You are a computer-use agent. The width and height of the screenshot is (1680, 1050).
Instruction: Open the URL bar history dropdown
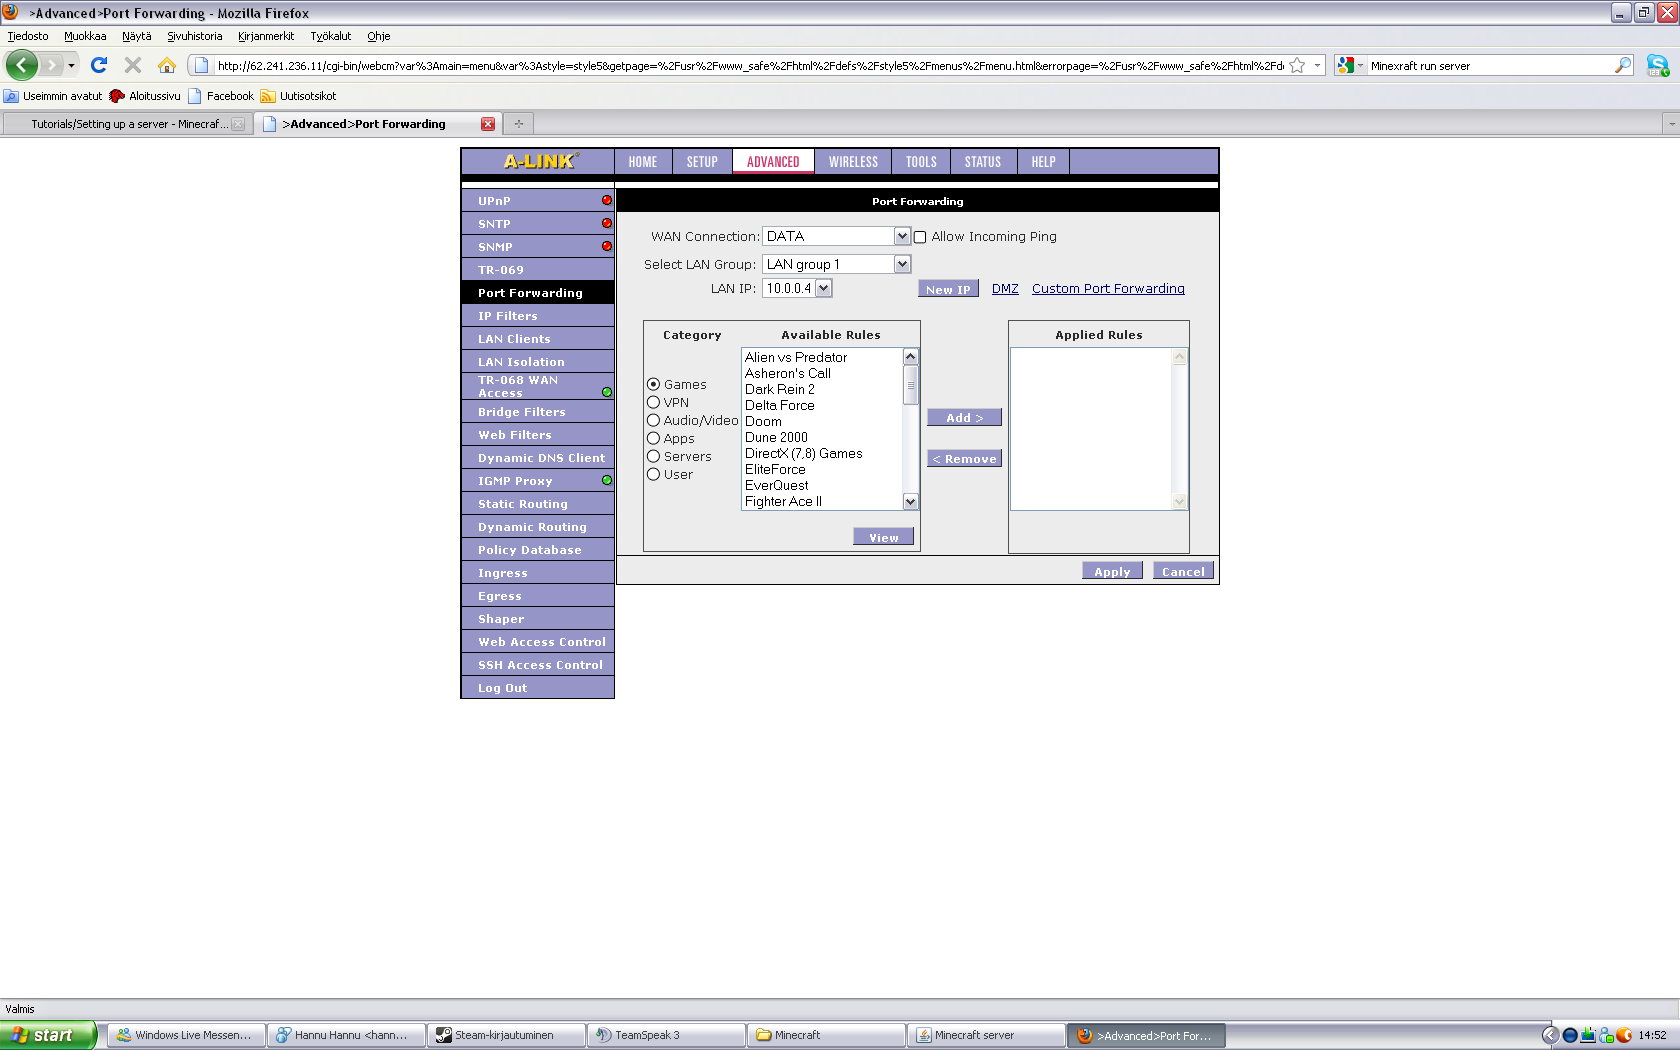[1317, 65]
